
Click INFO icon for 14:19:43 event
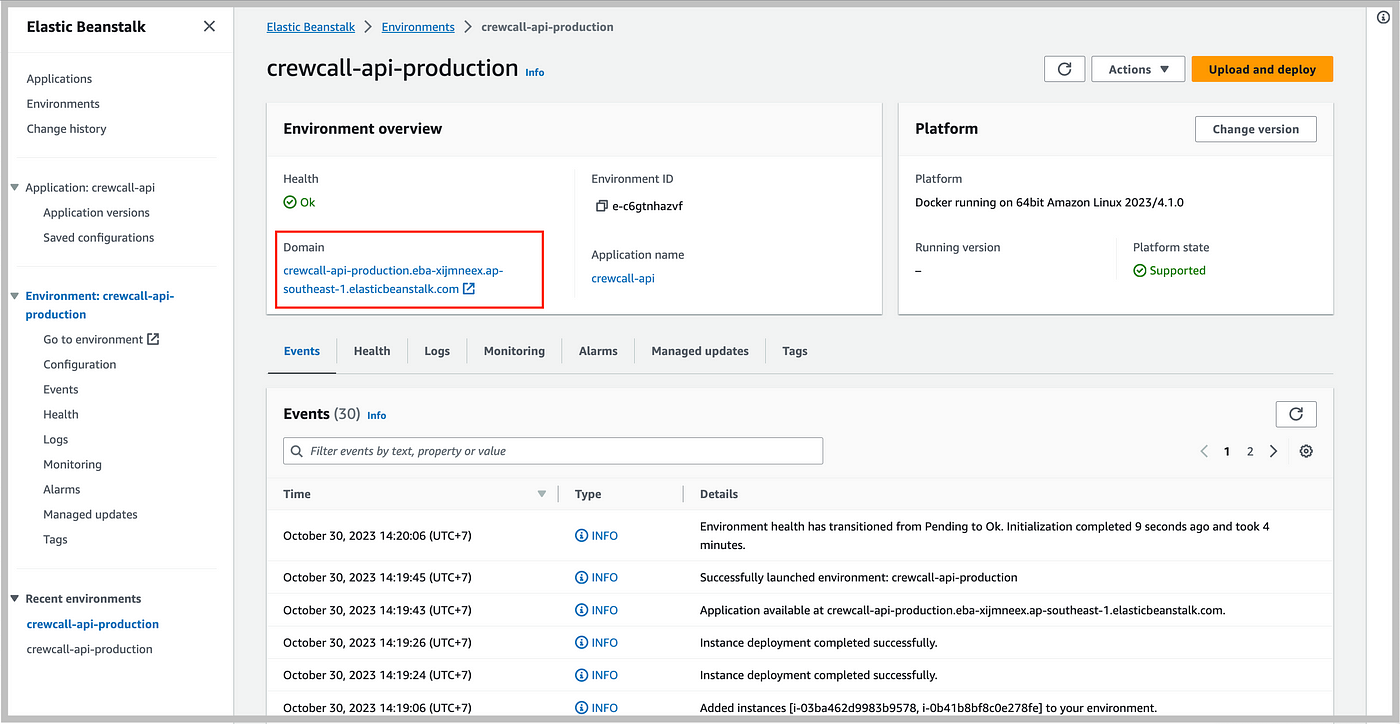pyautogui.click(x=581, y=610)
